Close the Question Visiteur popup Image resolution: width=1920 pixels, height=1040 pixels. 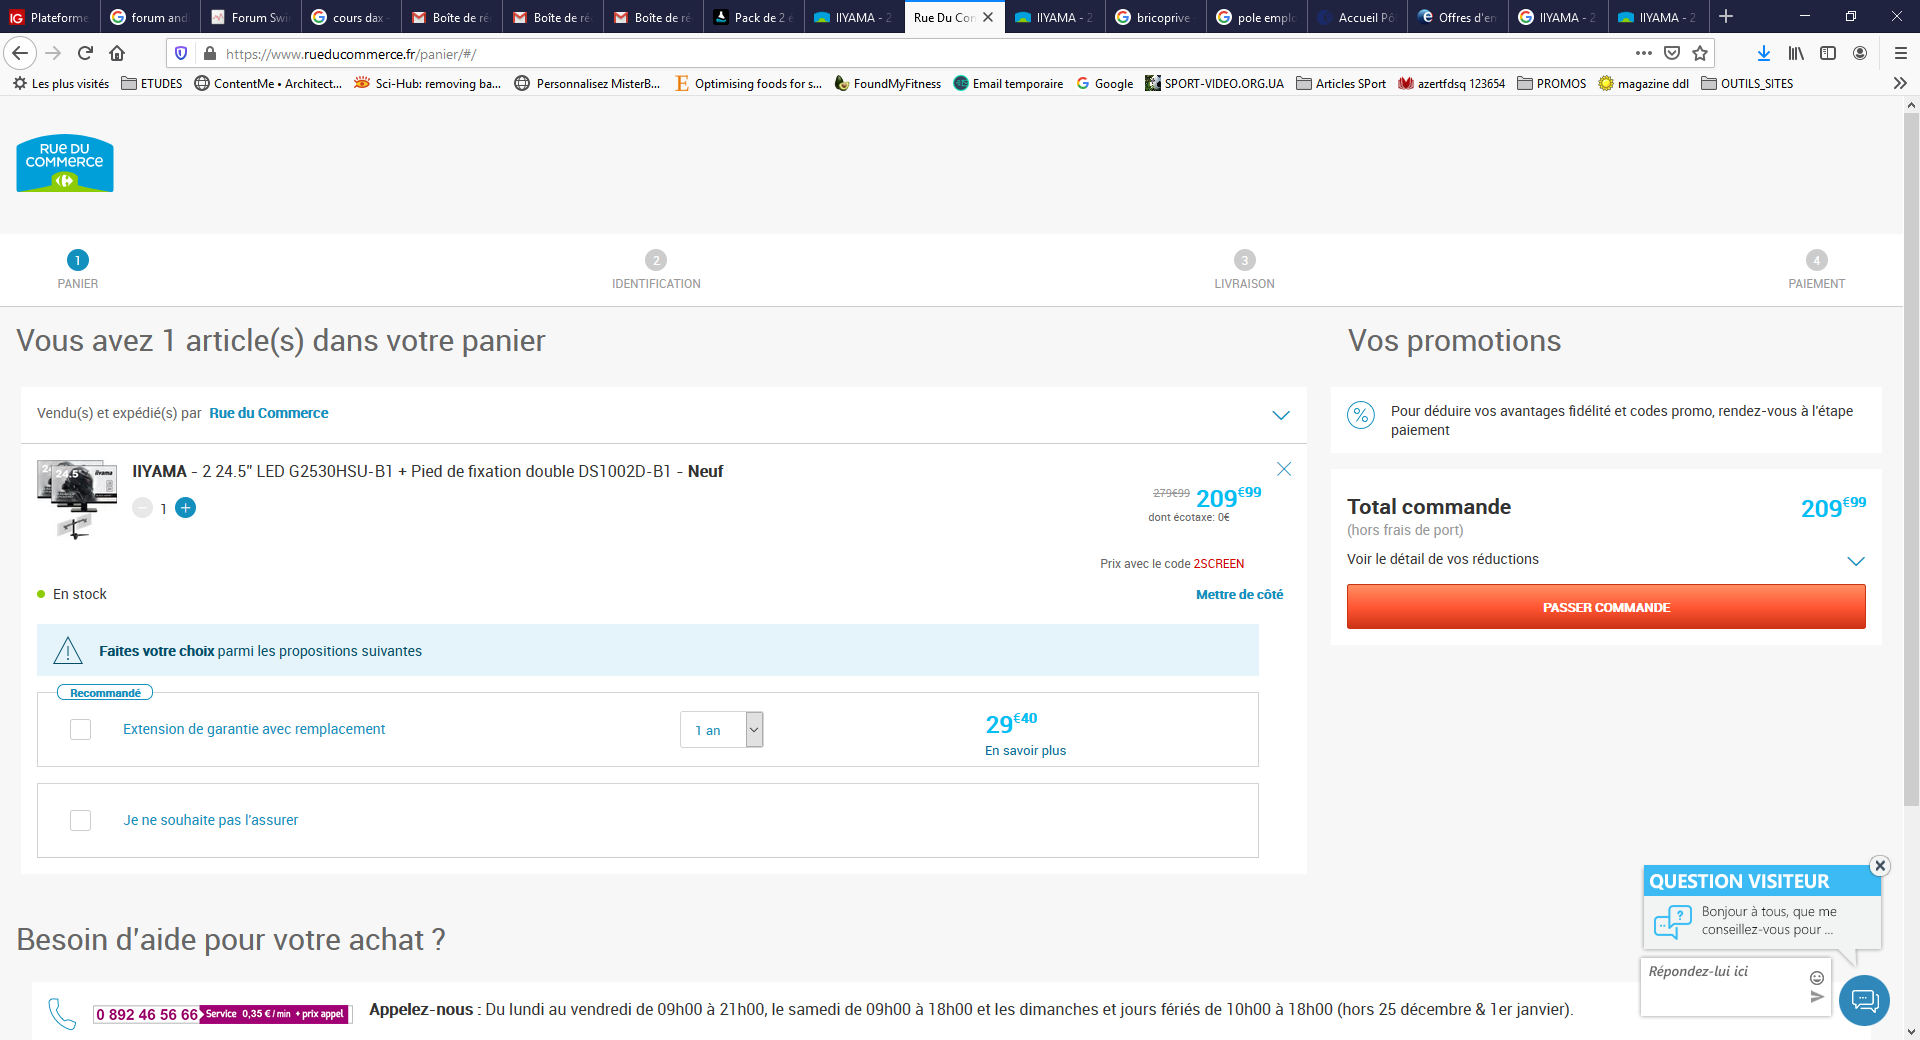click(1880, 866)
